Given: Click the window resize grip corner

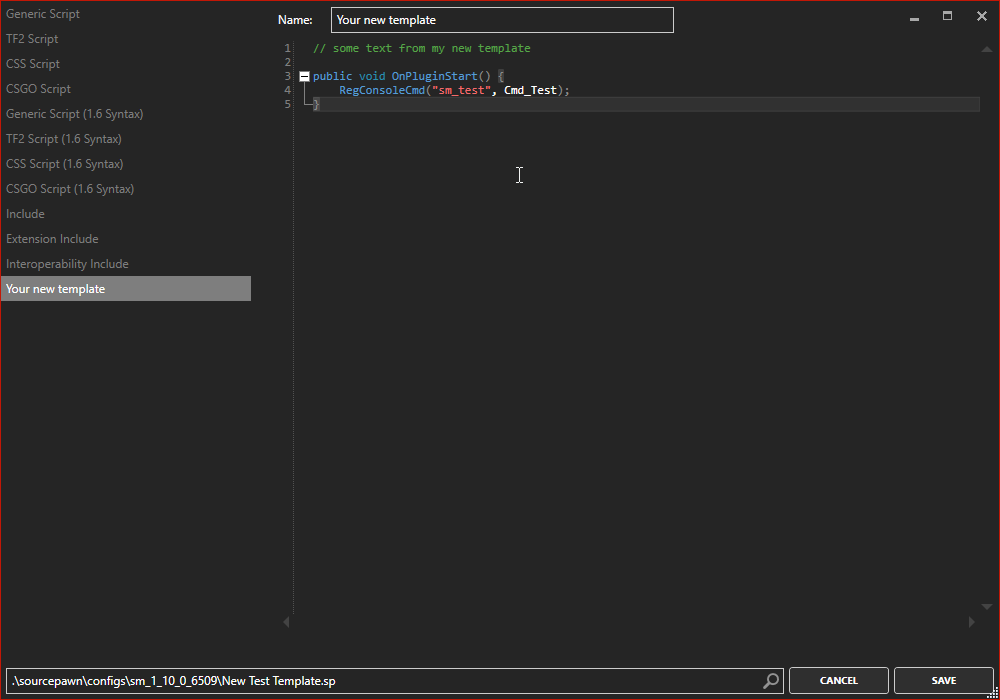Looking at the screenshot, I should pyautogui.click(x=993, y=694).
